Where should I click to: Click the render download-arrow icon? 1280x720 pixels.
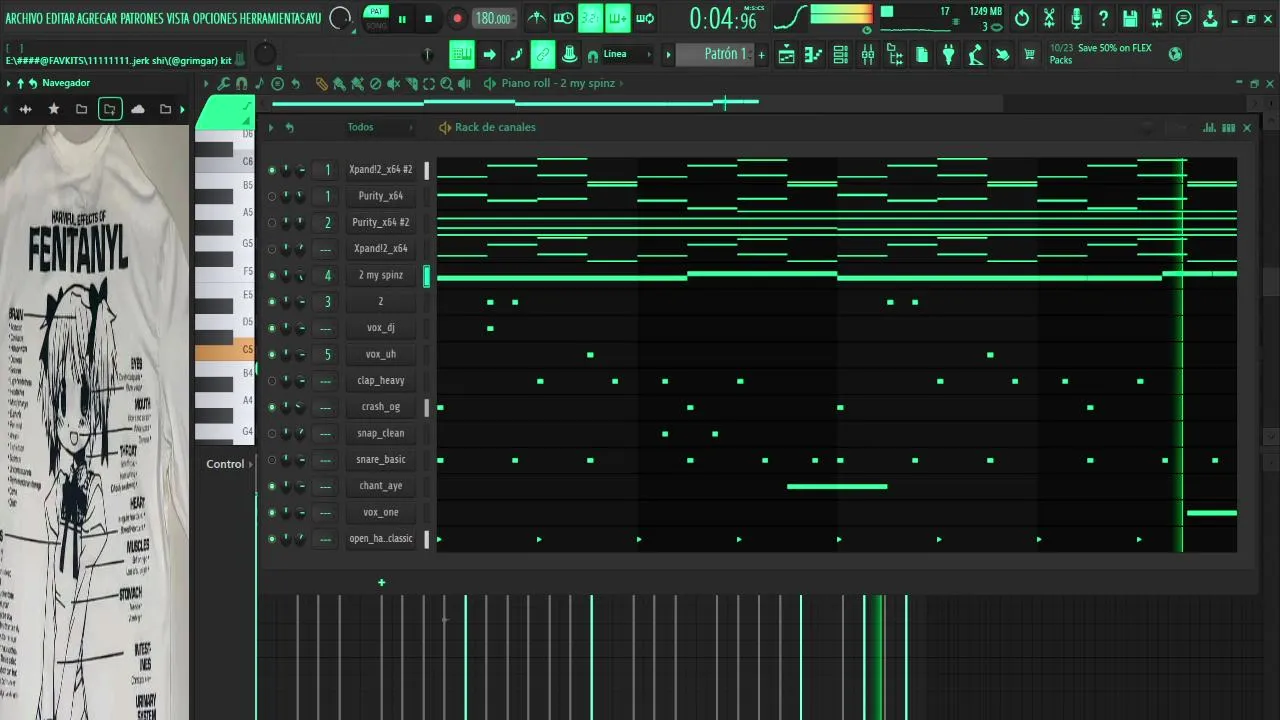pos(1210,18)
